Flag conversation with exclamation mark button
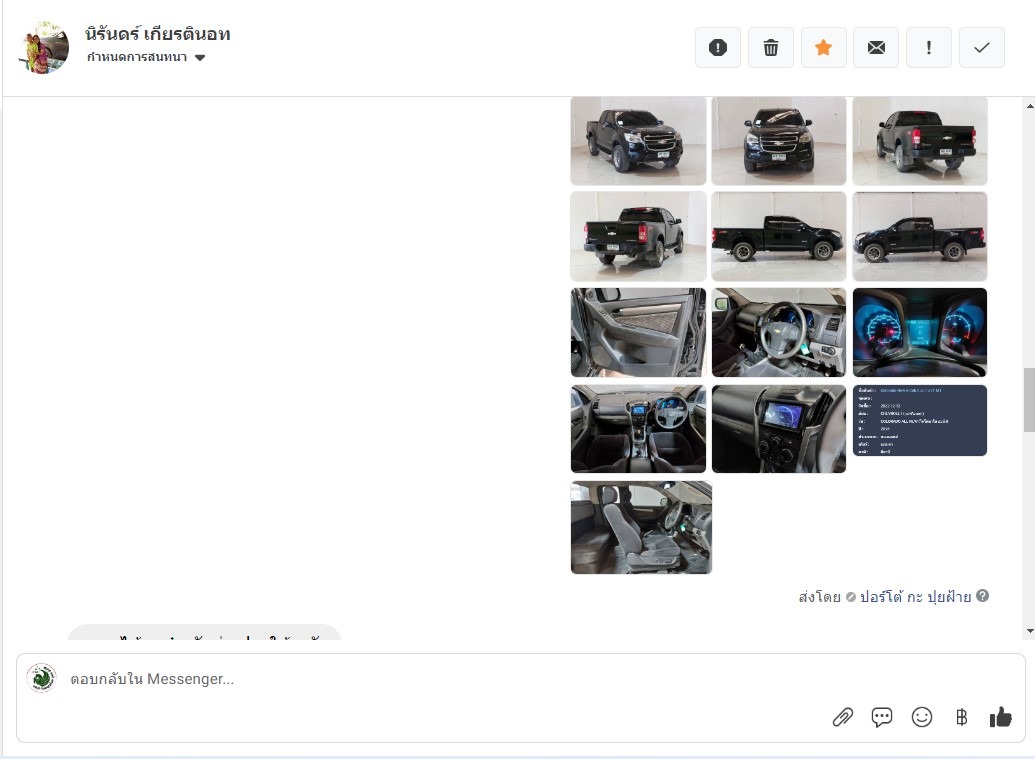This screenshot has width=1035, height=759. tap(929, 48)
